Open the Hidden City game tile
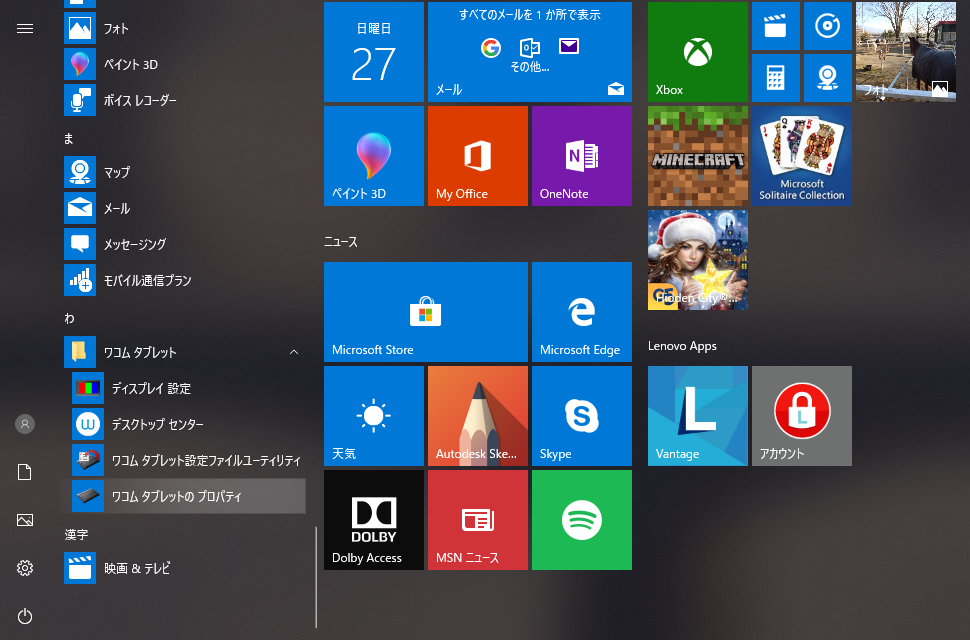The image size is (970, 640). point(698,260)
